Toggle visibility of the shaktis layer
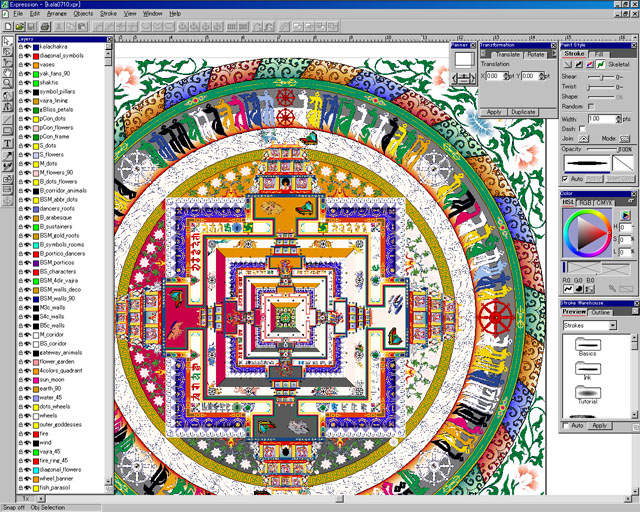The height and width of the screenshot is (512, 640). point(28,83)
